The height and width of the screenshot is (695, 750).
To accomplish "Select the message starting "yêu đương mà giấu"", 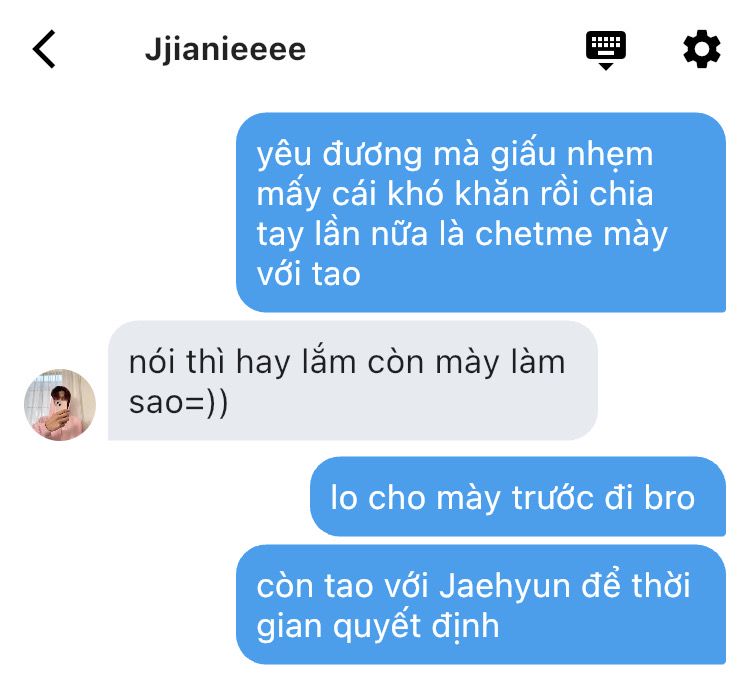I will coord(481,212).
